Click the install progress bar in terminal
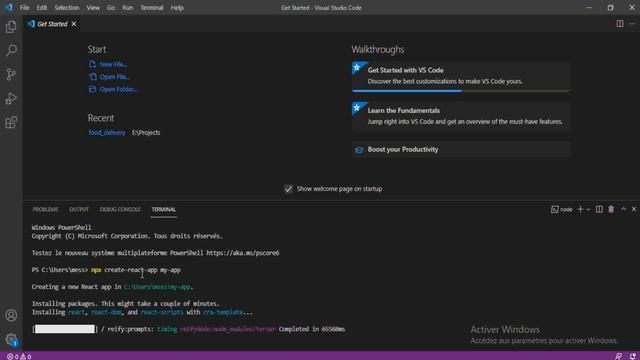Screen dimensions: 640x360 click(64, 329)
